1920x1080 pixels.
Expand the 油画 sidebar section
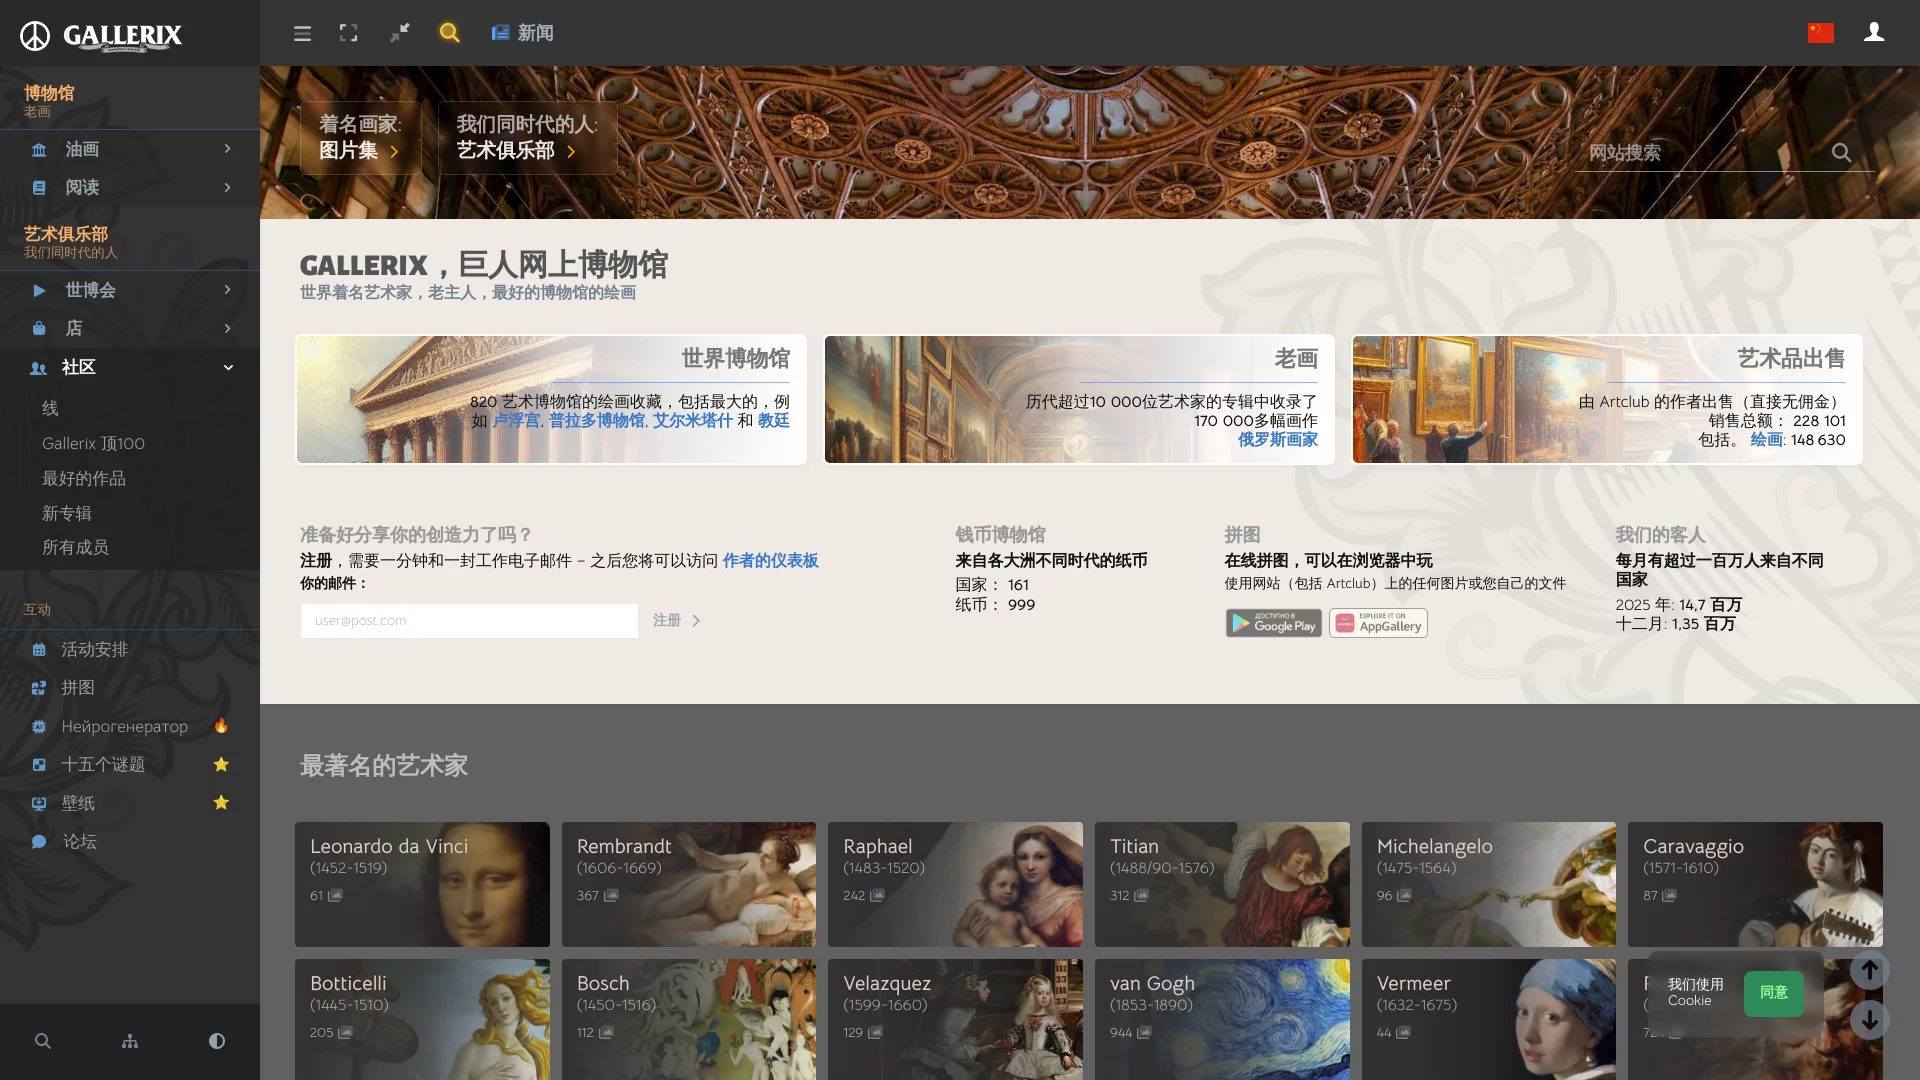click(81, 149)
